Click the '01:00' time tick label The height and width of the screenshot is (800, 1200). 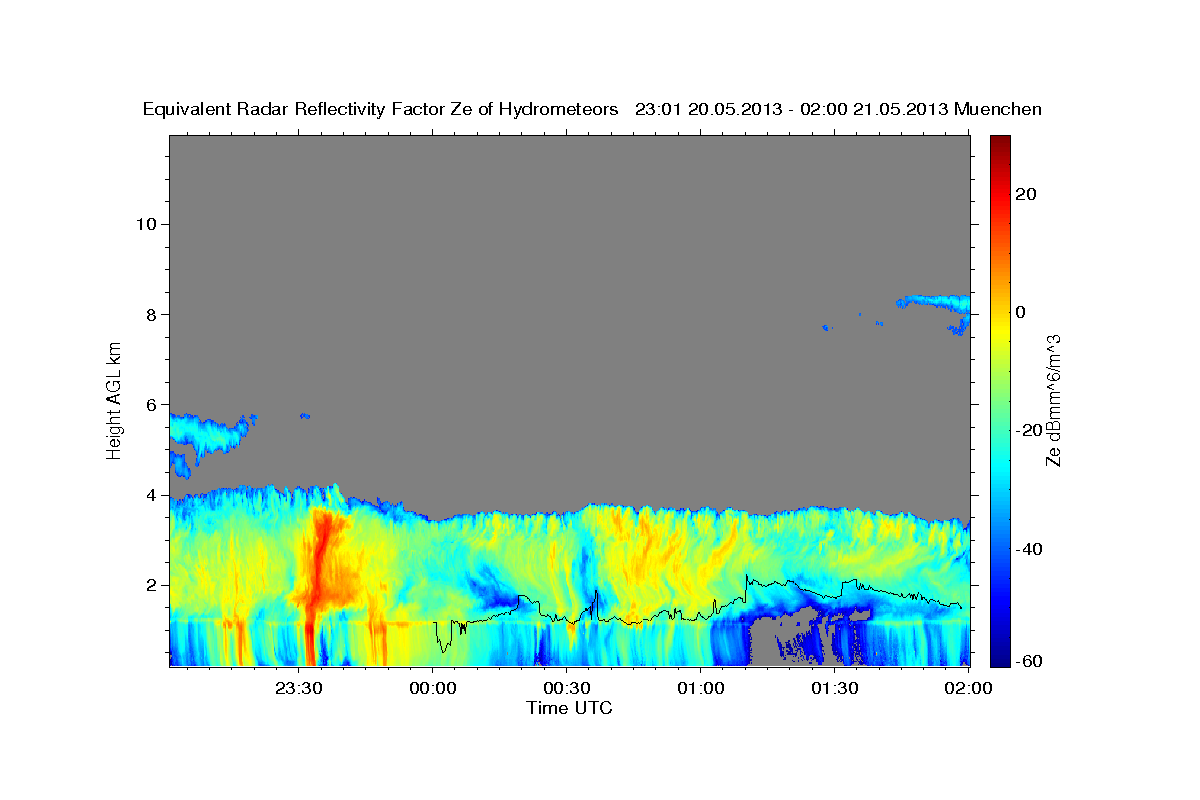pyautogui.click(x=700, y=688)
